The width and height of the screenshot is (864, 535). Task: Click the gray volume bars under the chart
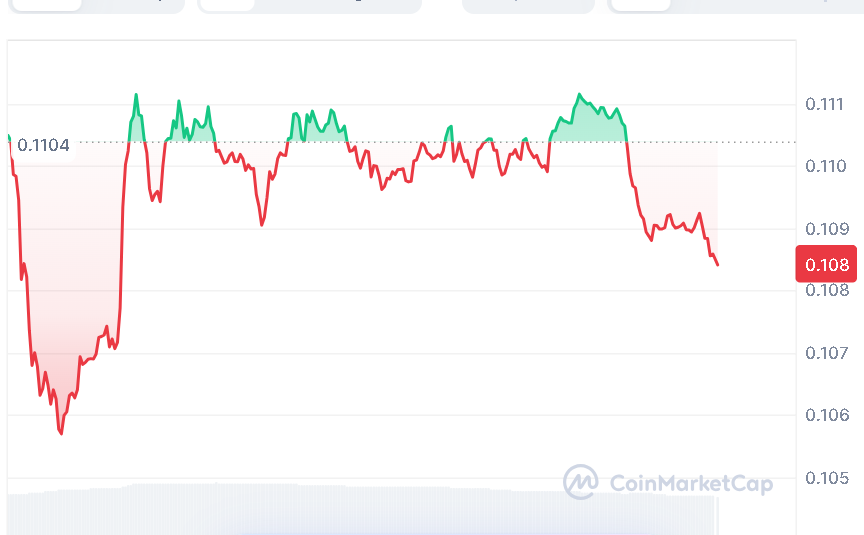(360, 510)
